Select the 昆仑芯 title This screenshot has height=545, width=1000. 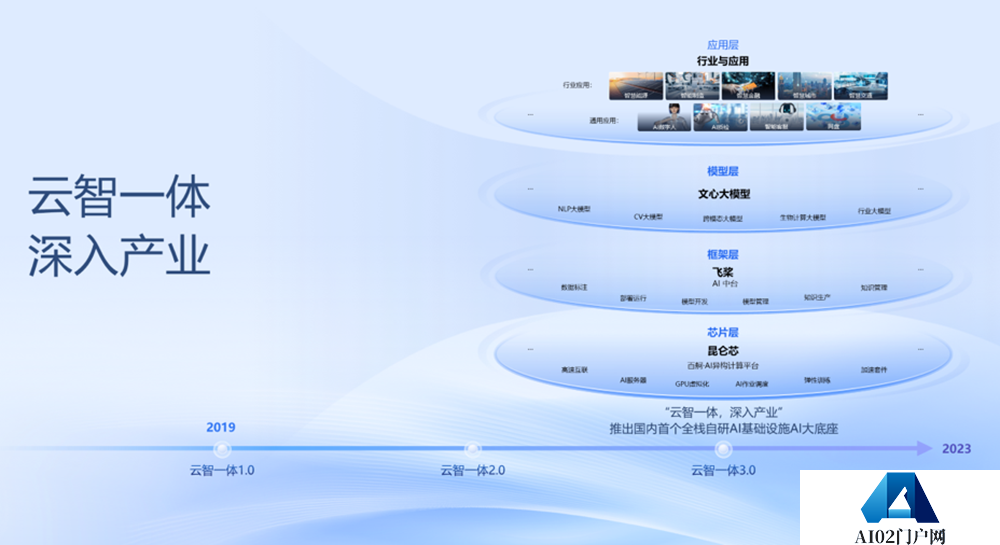coord(723,351)
